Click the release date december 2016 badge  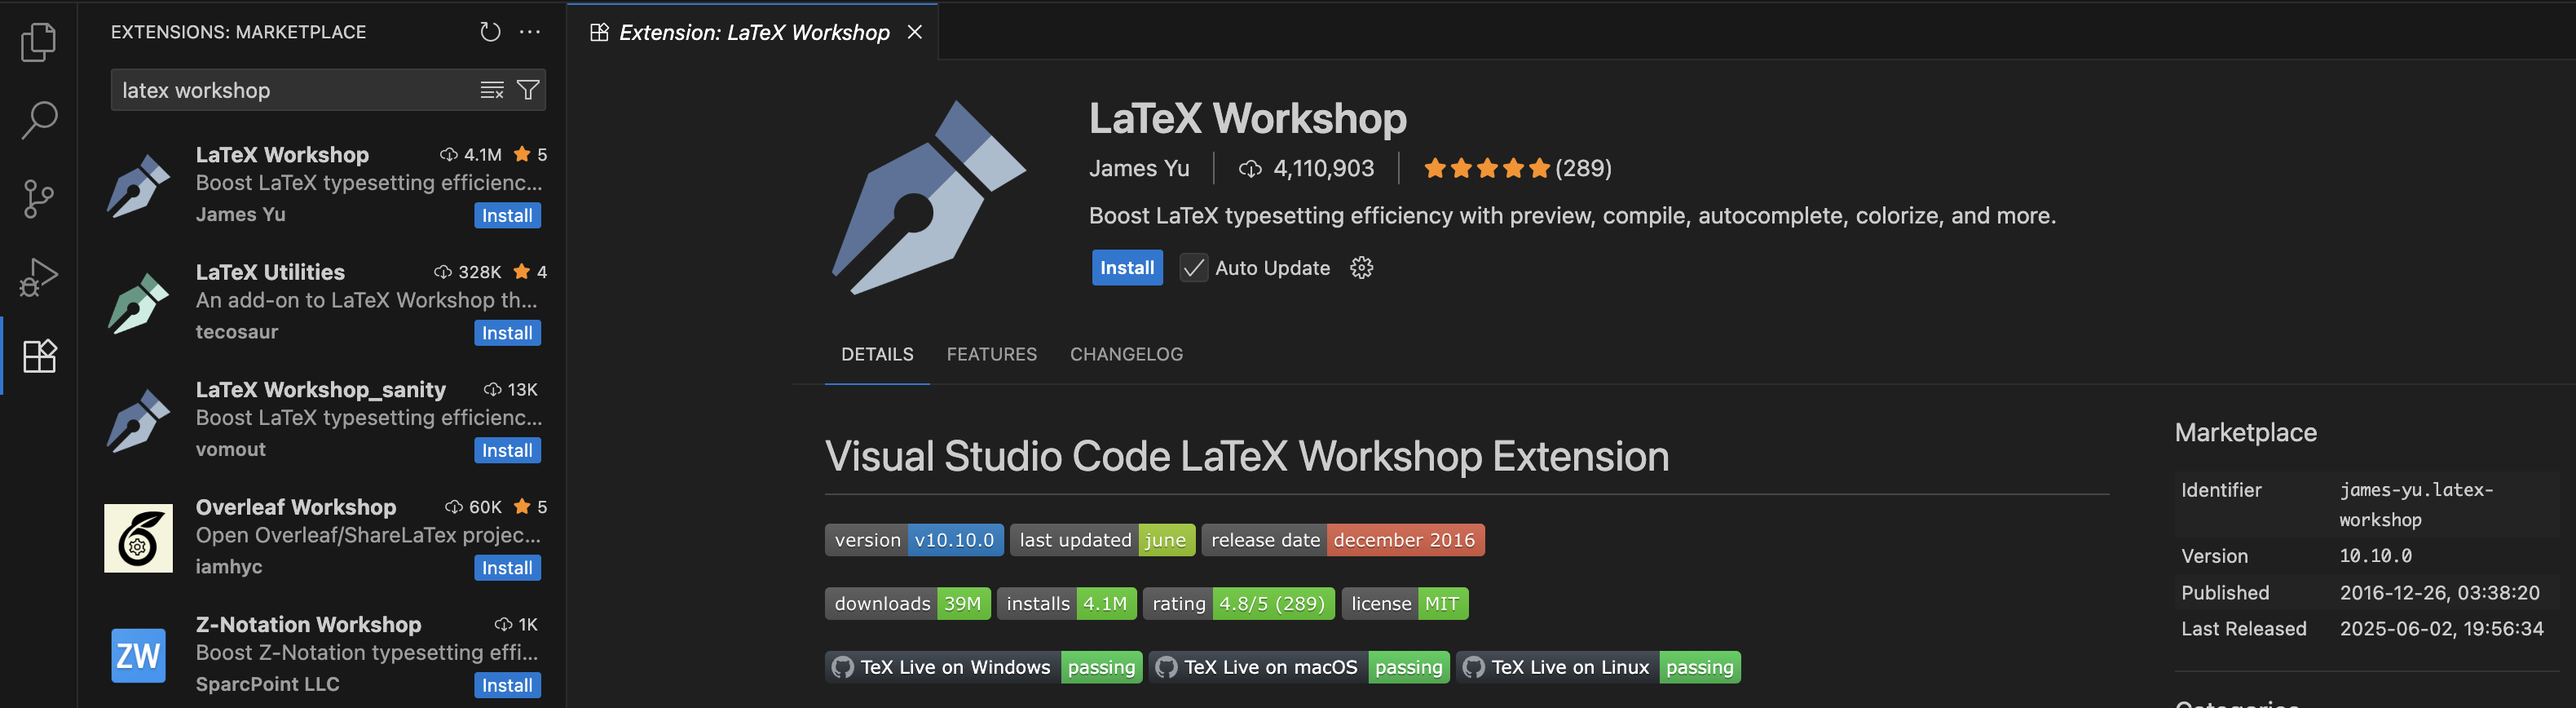tap(1343, 540)
